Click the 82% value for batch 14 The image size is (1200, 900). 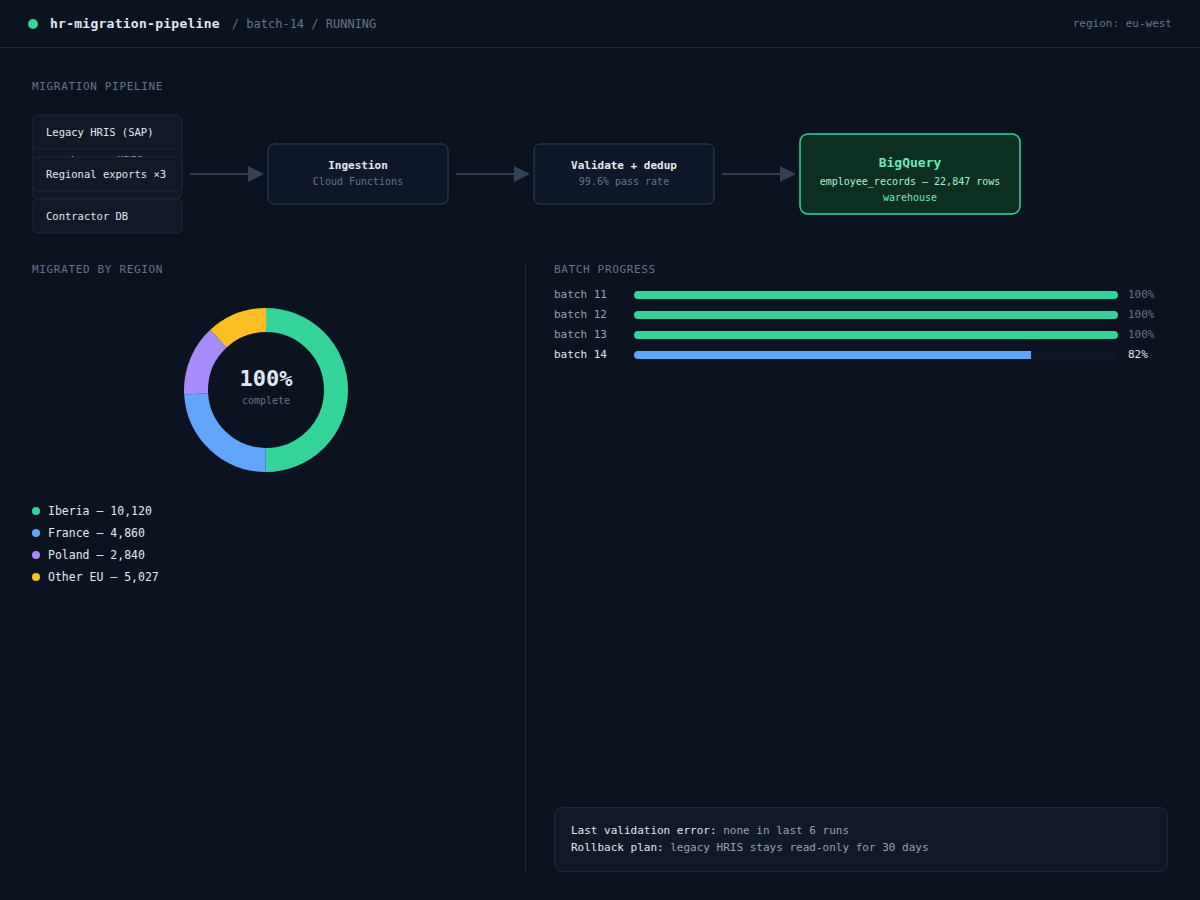point(1138,355)
